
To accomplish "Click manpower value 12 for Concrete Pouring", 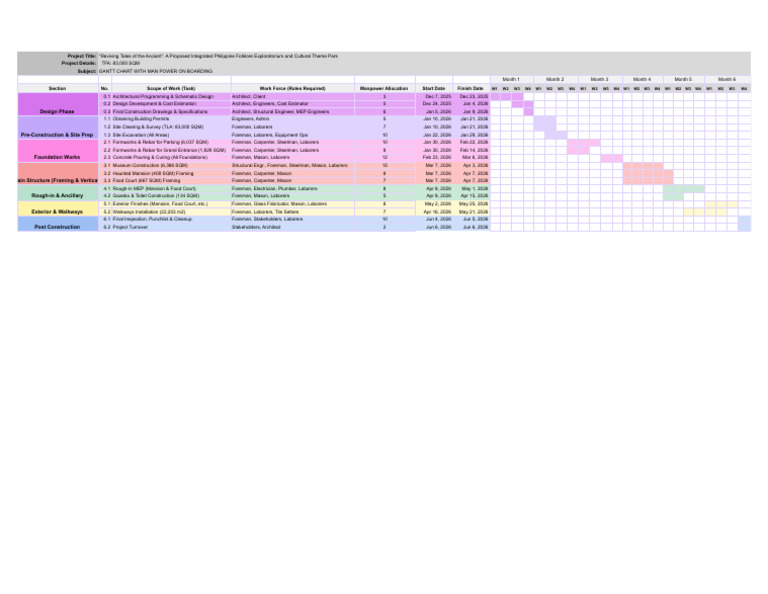I will [x=385, y=157].
